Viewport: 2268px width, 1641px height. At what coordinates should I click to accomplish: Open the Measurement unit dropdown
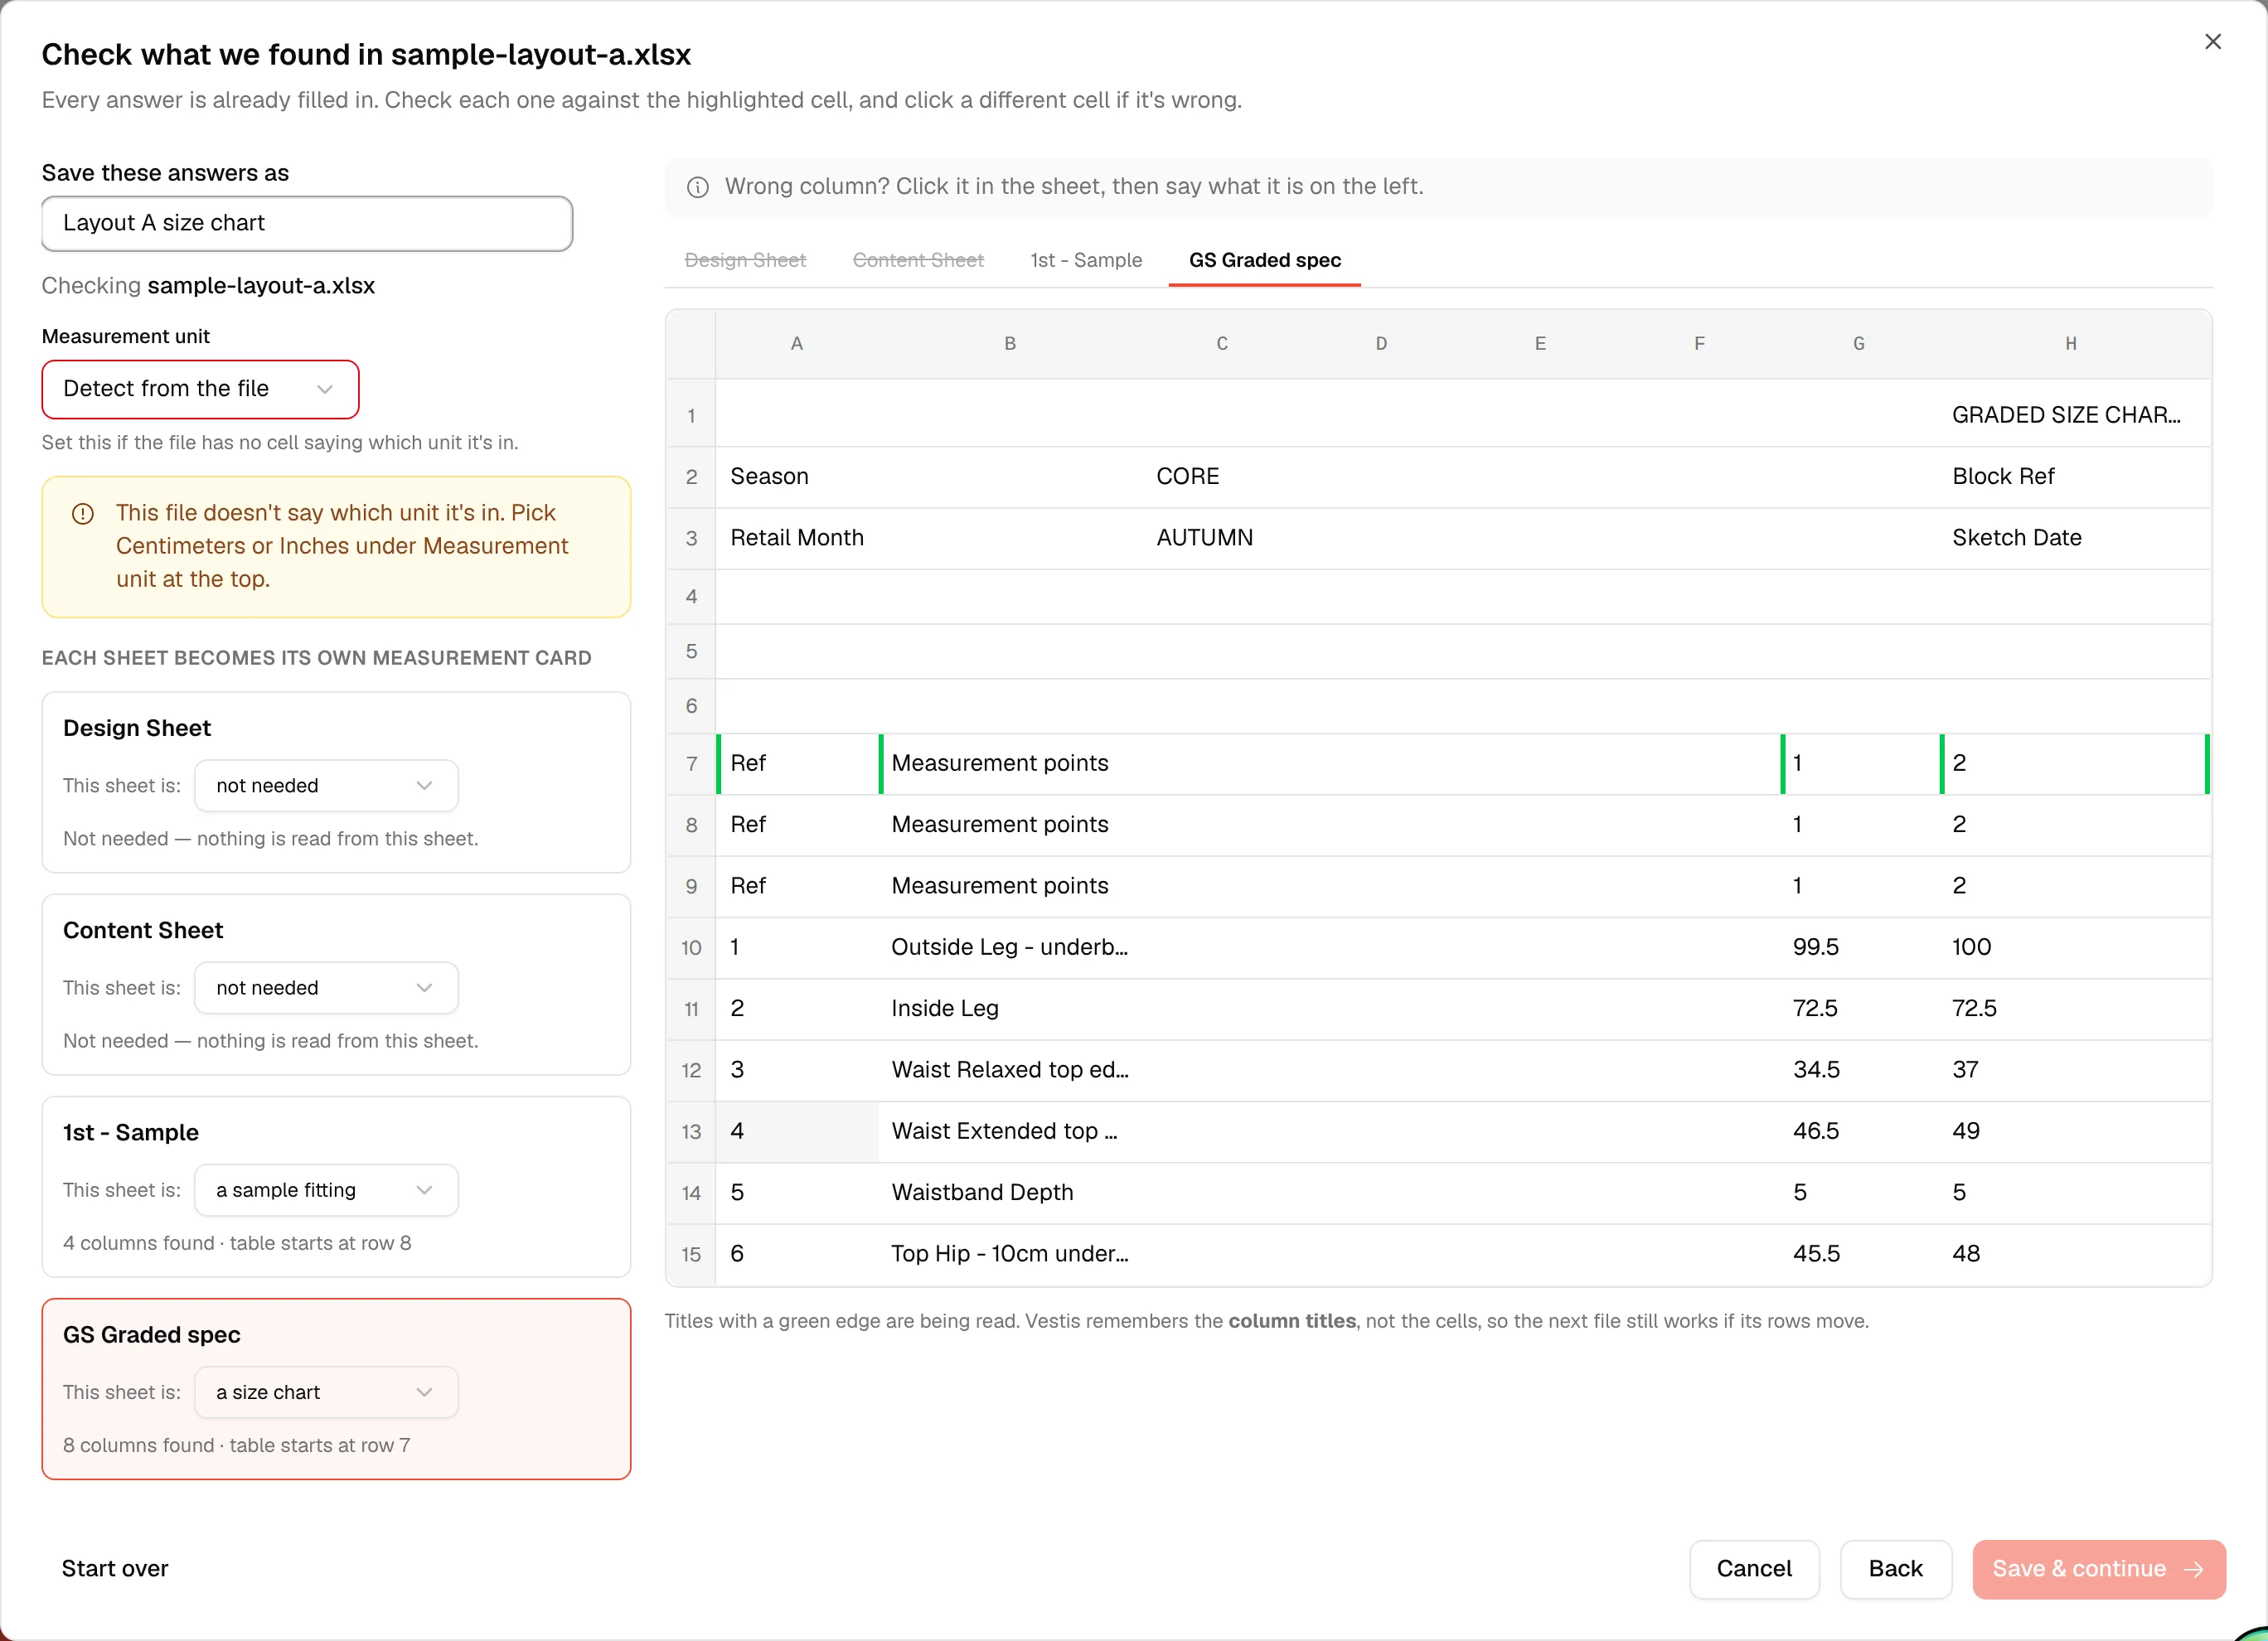tap(200, 389)
